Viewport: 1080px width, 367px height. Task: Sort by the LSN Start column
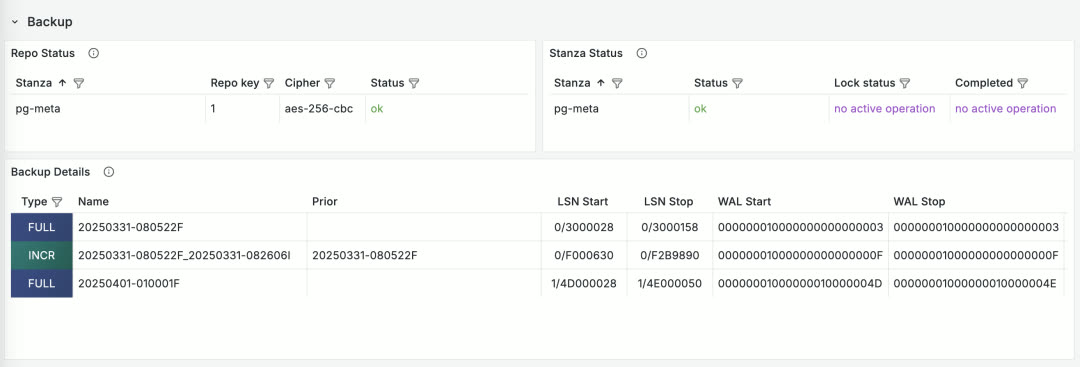pyautogui.click(x=583, y=202)
